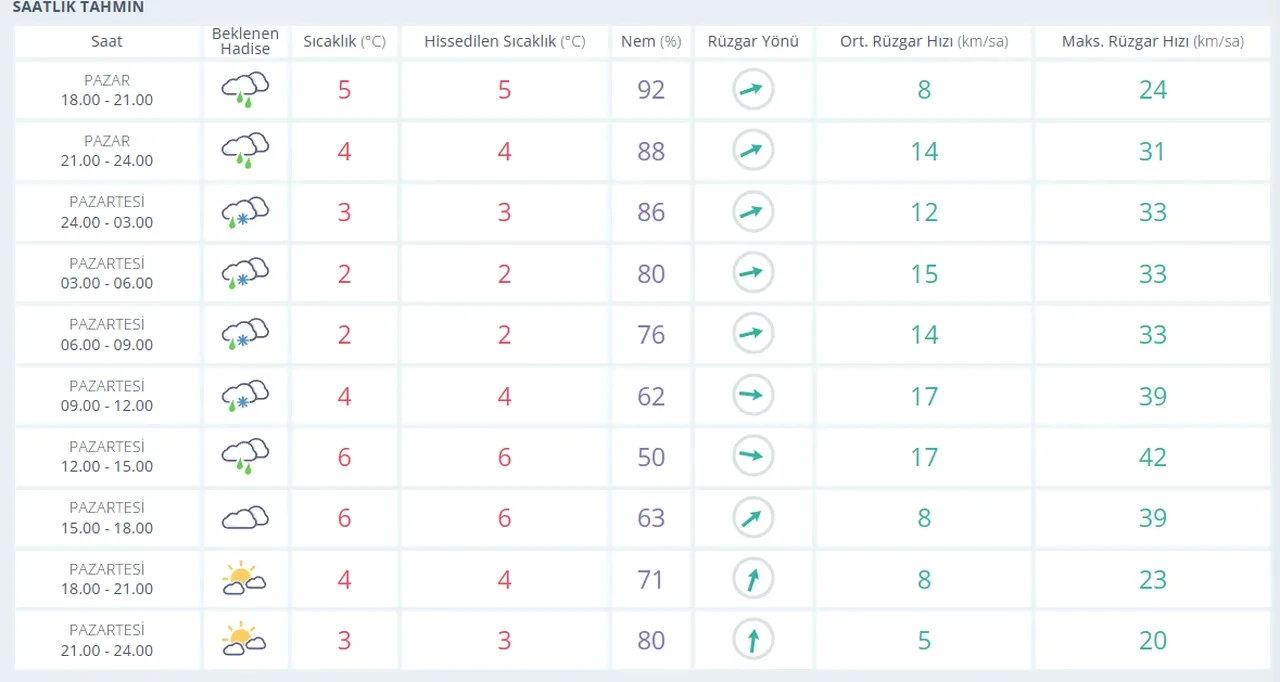This screenshot has width=1280, height=682.
Task: Click the sleet icon for Pazartesi 09.00 - 12.00
Action: click(x=245, y=396)
